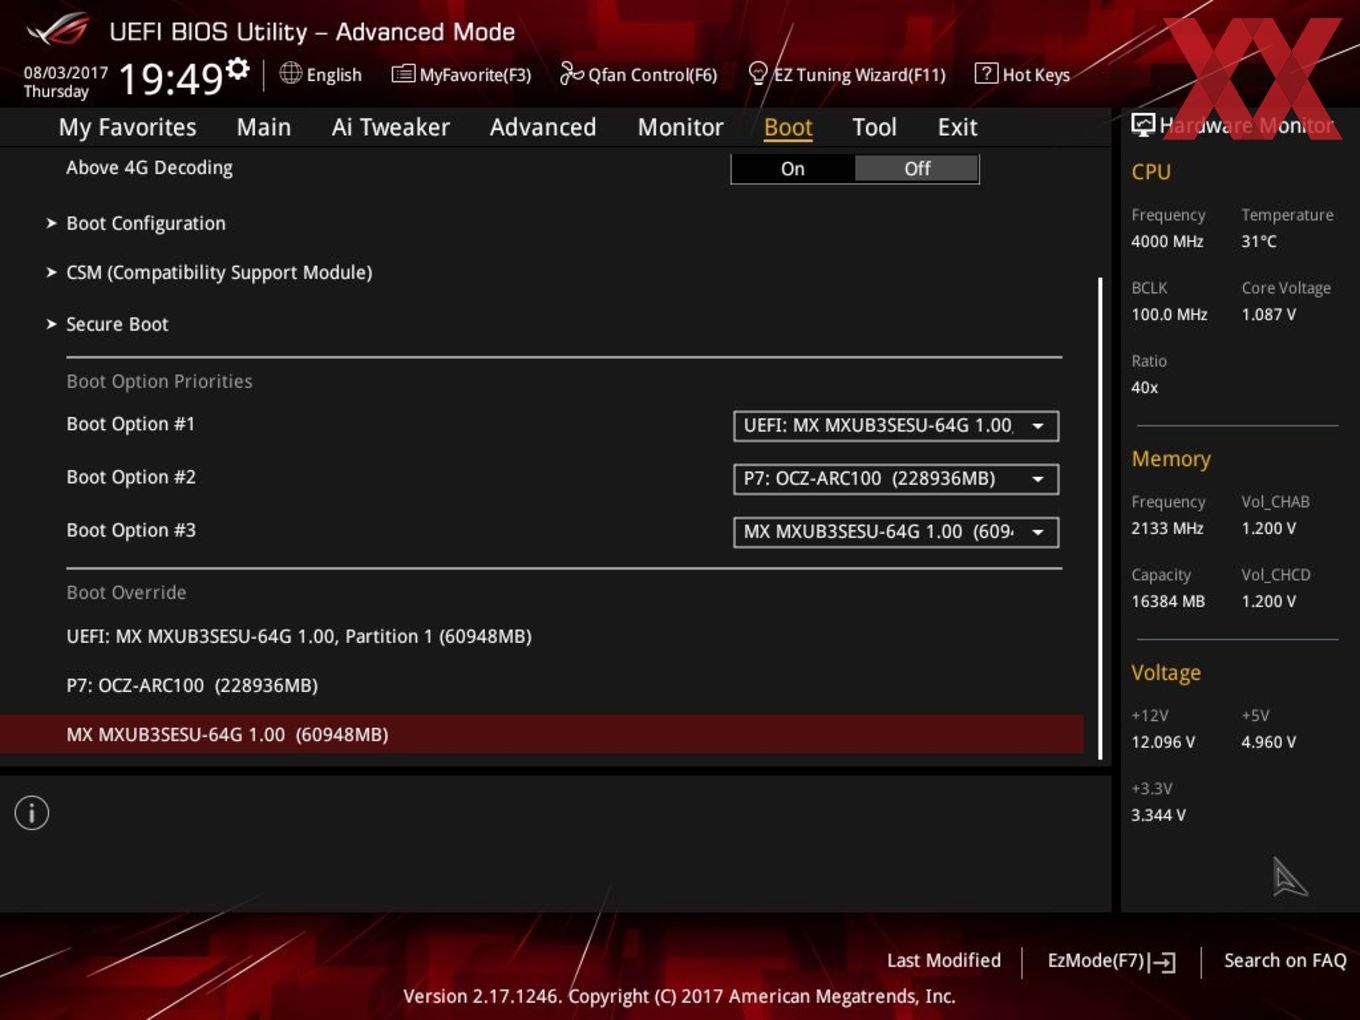
Task: Open Qfan Control(F6)
Action: 652,75
